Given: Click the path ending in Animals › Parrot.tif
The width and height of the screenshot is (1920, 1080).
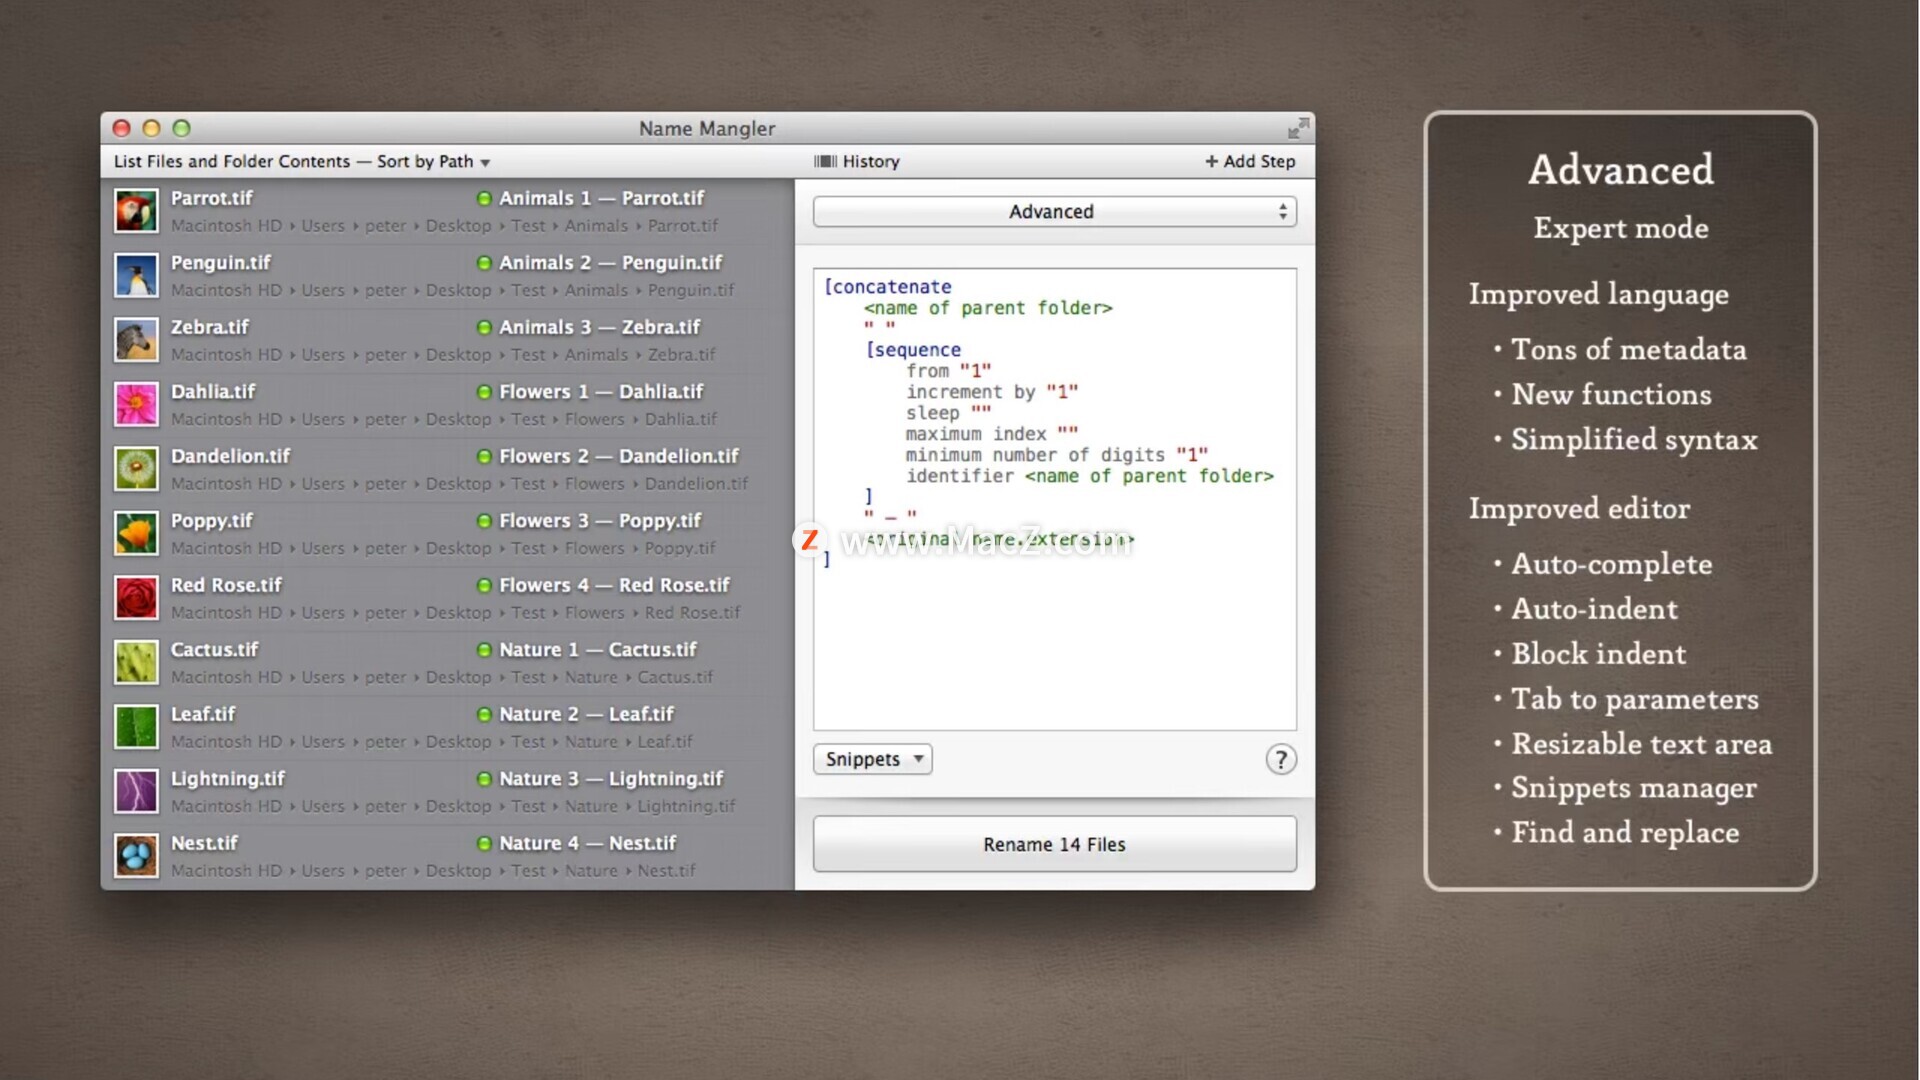Looking at the screenshot, I should [444, 226].
